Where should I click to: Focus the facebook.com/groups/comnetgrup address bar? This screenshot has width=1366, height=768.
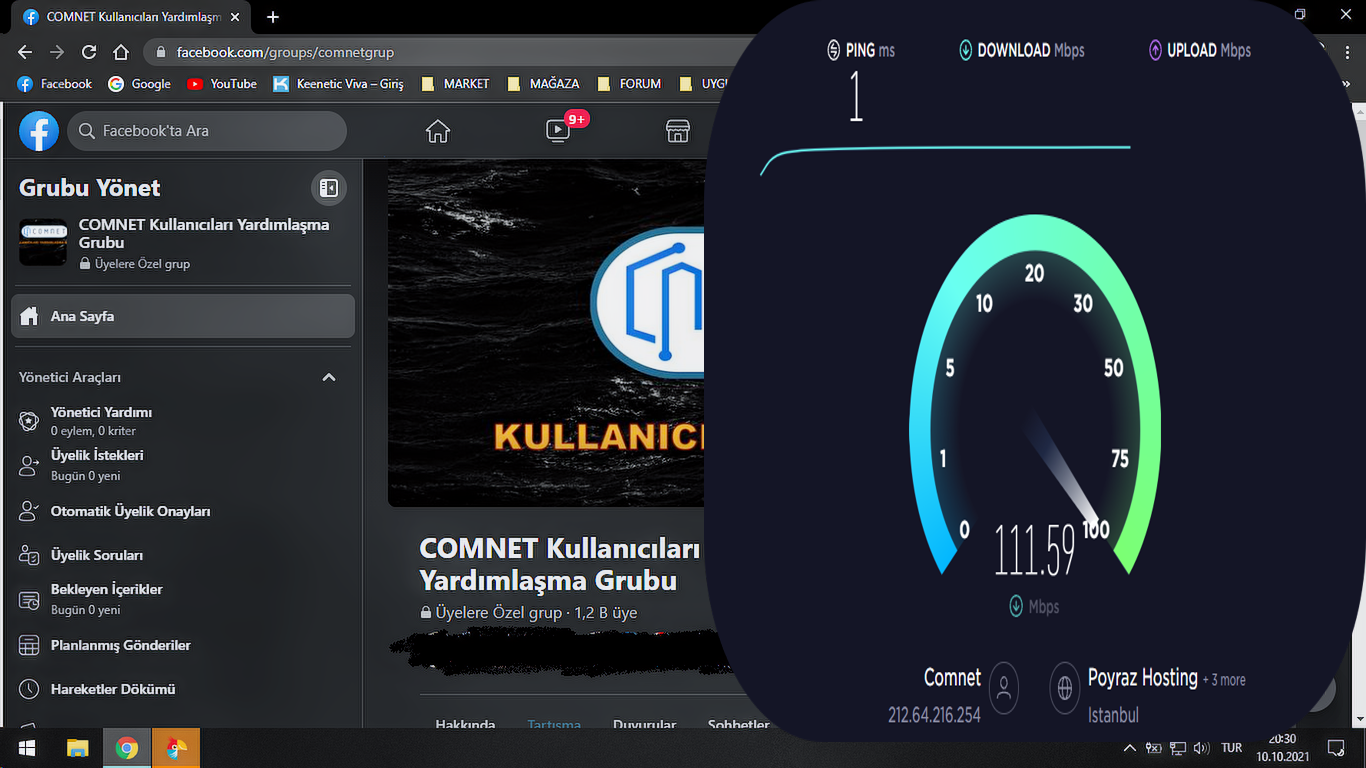tap(285, 52)
